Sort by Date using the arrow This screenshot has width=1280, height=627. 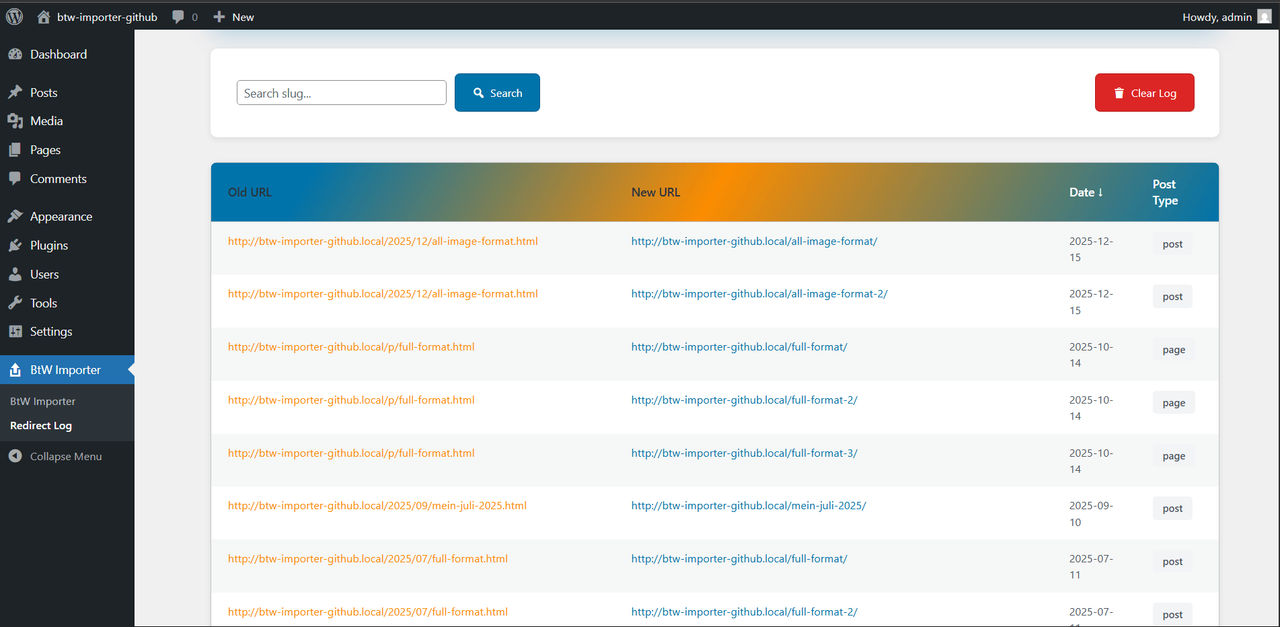click(1100, 192)
